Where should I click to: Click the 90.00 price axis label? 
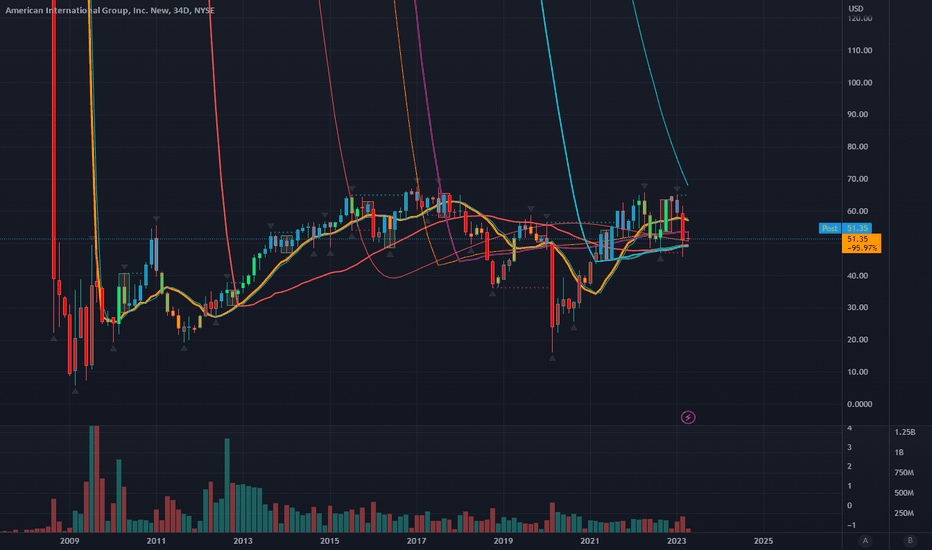pyautogui.click(x=857, y=114)
